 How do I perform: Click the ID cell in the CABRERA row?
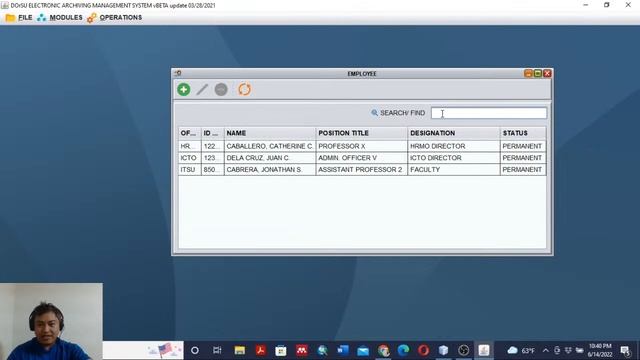tap(213, 169)
